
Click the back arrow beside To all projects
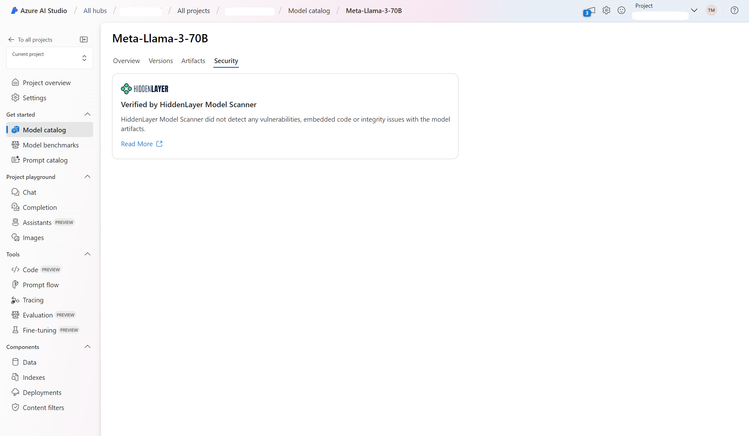(11, 40)
